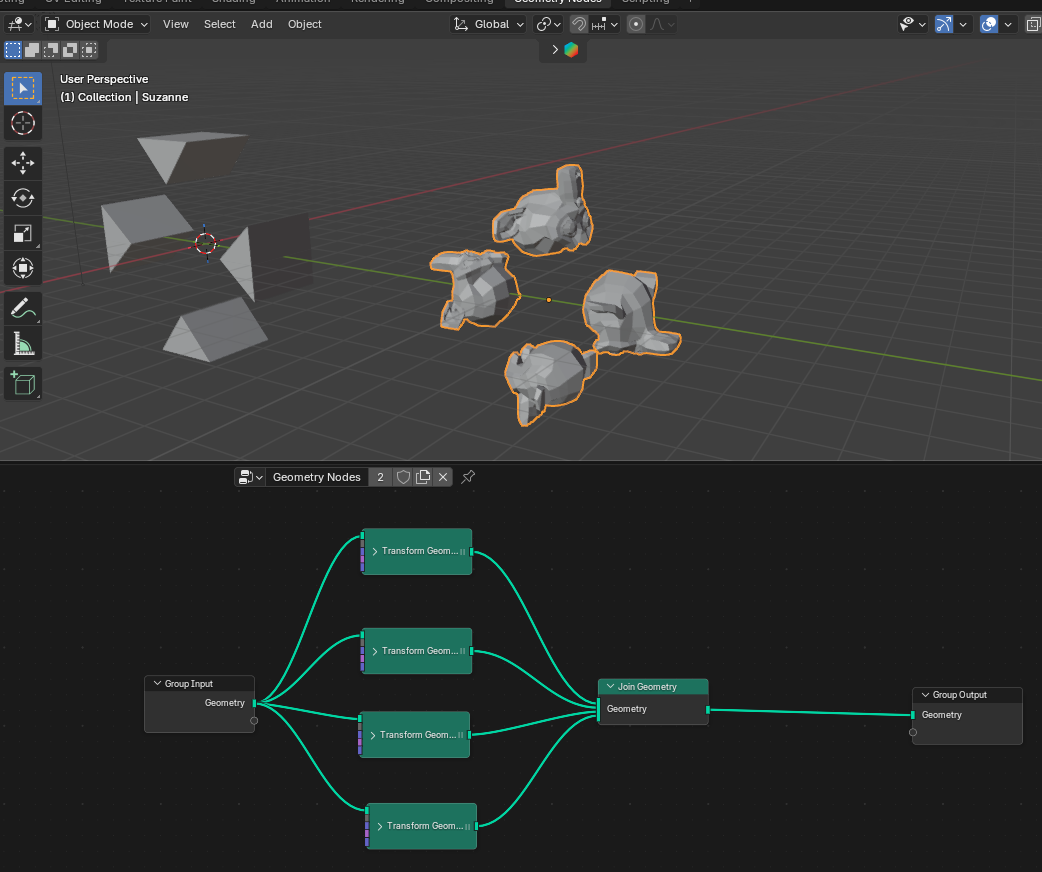Toggle the node tree pin
This screenshot has height=872, width=1042.
click(468, 477)
